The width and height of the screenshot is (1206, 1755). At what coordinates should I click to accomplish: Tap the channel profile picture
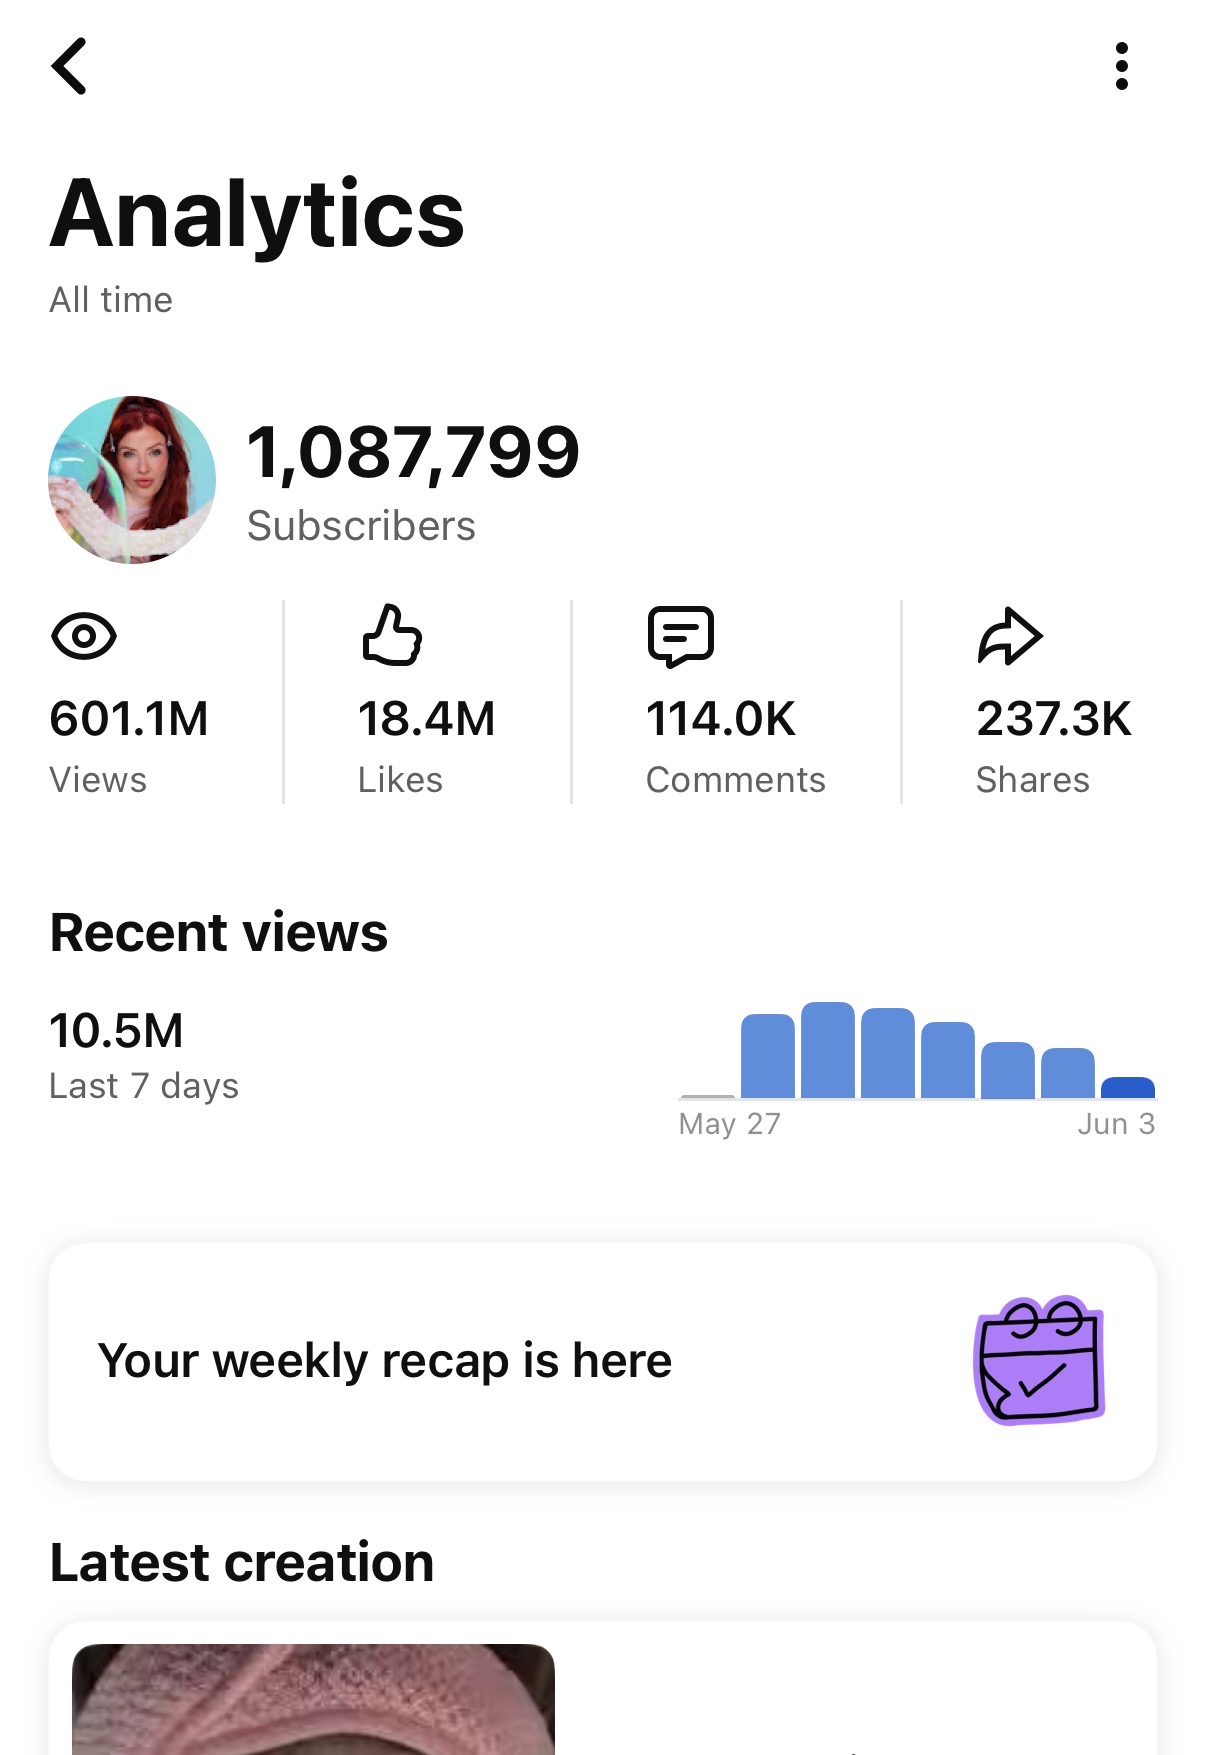pos(132,480)
